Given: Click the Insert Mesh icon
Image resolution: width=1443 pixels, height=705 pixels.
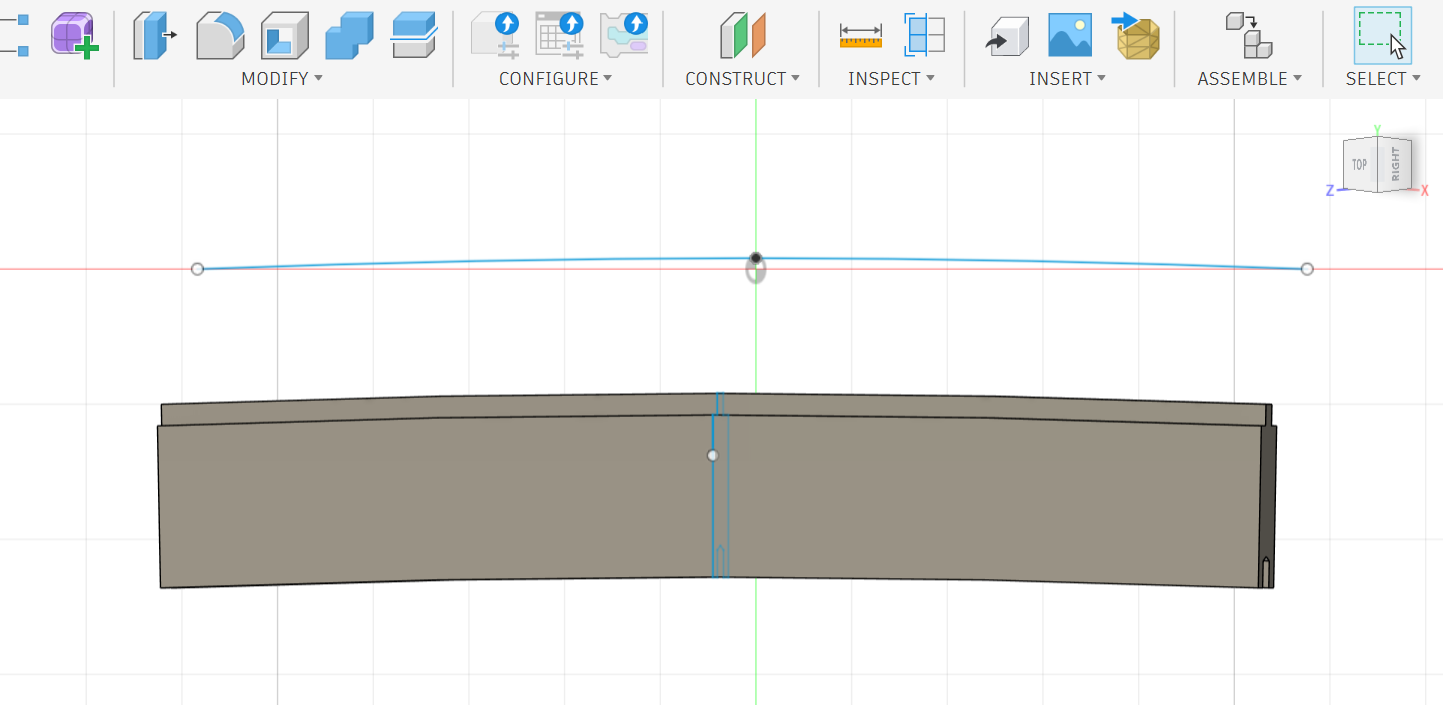Looking at the screenshot, I should [x=1134, y=35].
